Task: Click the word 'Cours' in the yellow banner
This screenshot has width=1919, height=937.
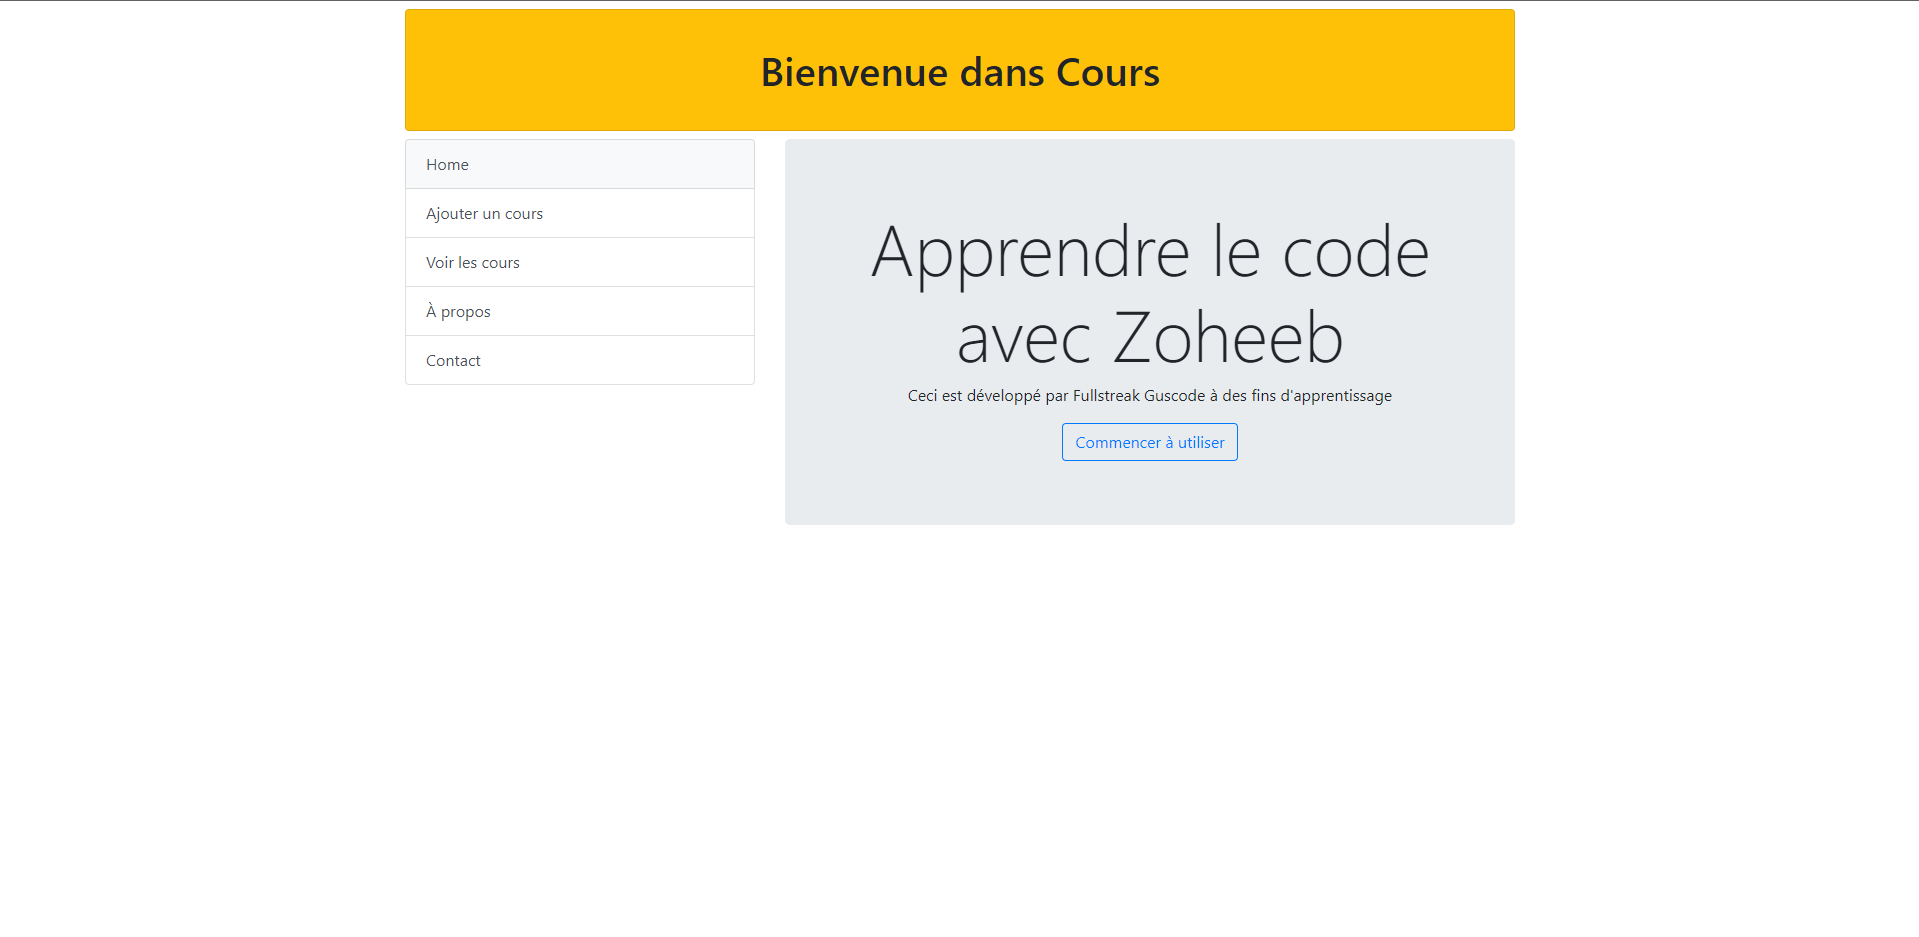Action: tap(1107, 72)
